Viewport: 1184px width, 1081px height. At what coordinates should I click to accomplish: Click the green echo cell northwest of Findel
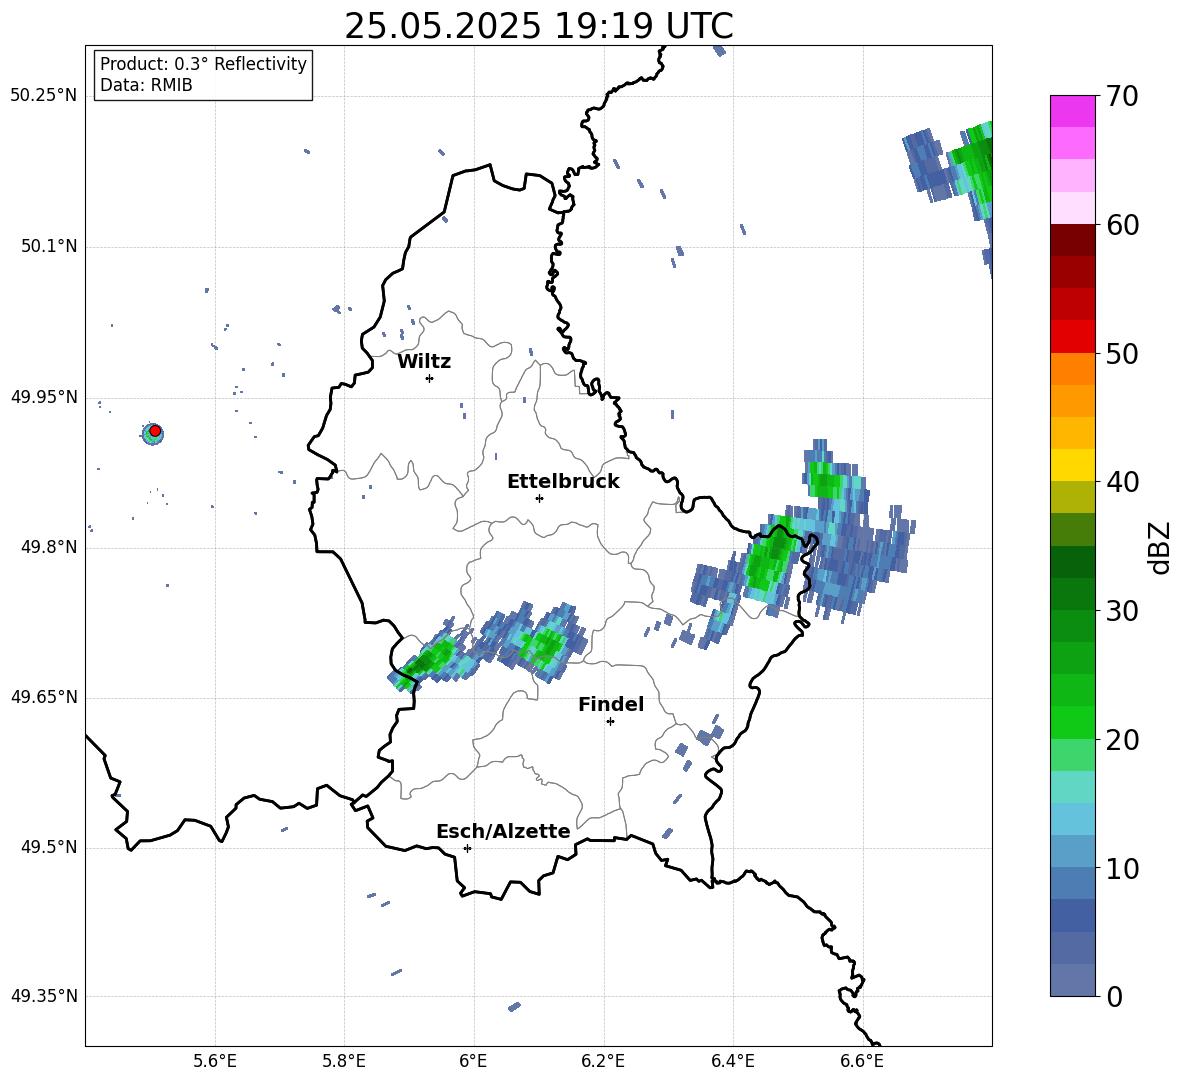point(542,646)
